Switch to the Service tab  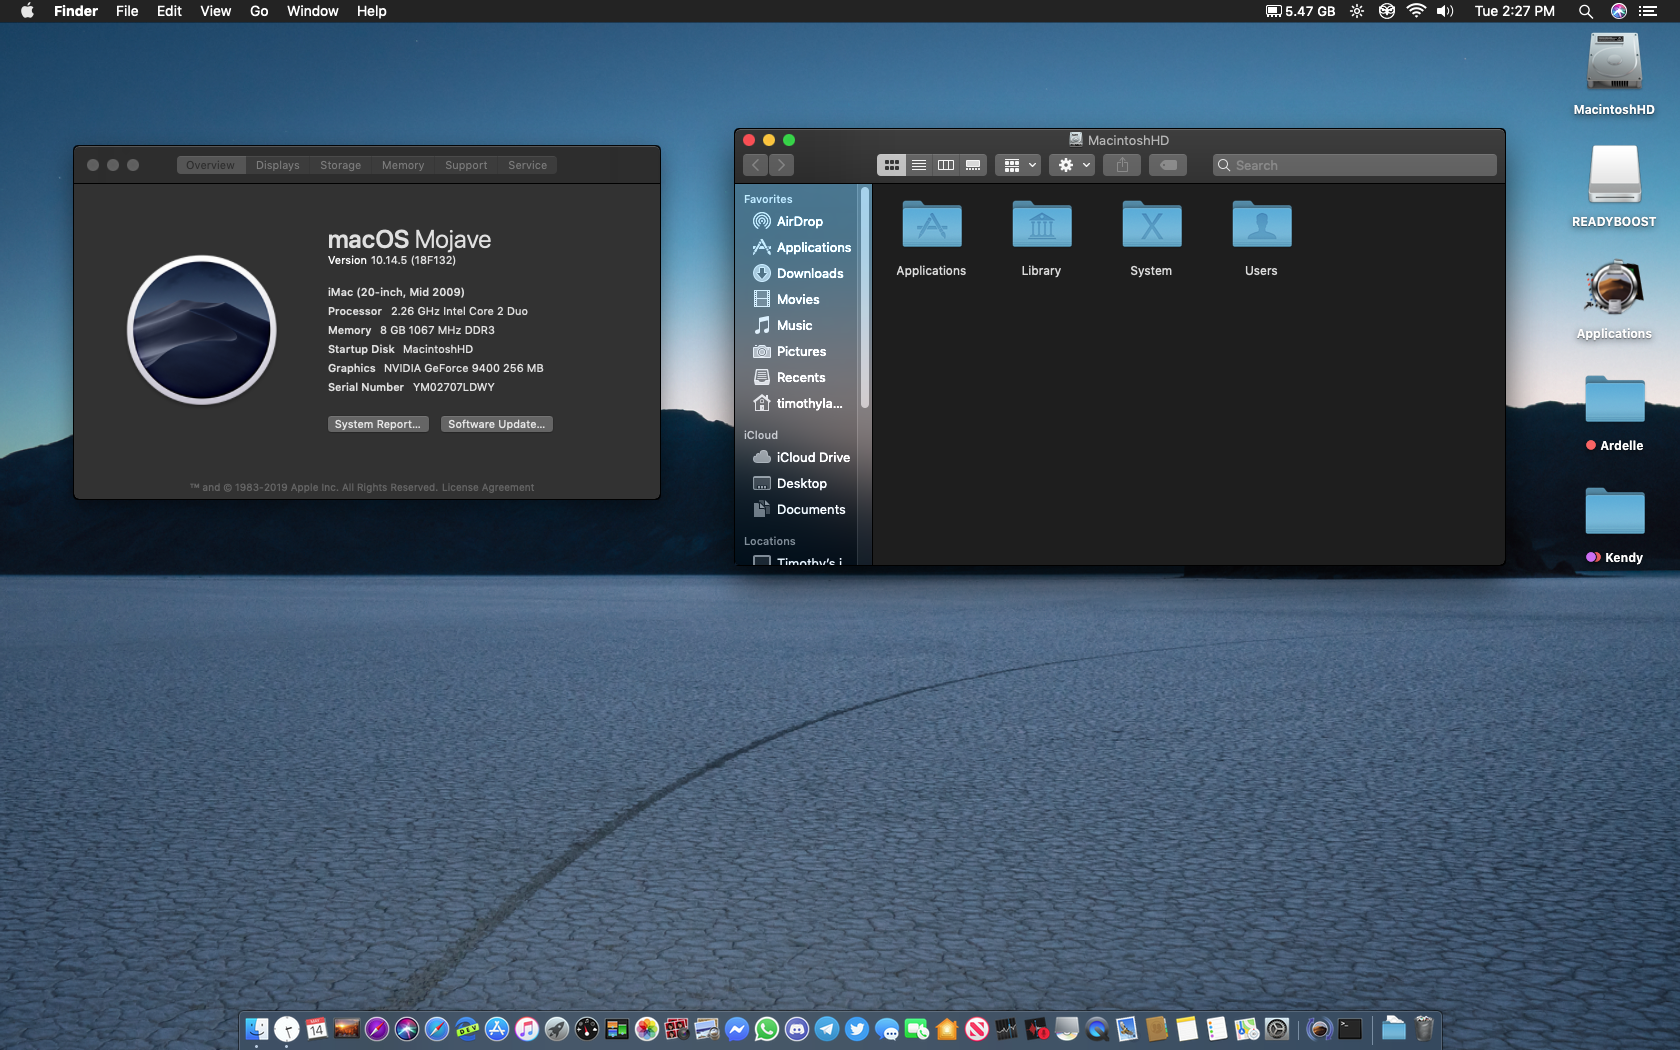[x=527, y=165]
